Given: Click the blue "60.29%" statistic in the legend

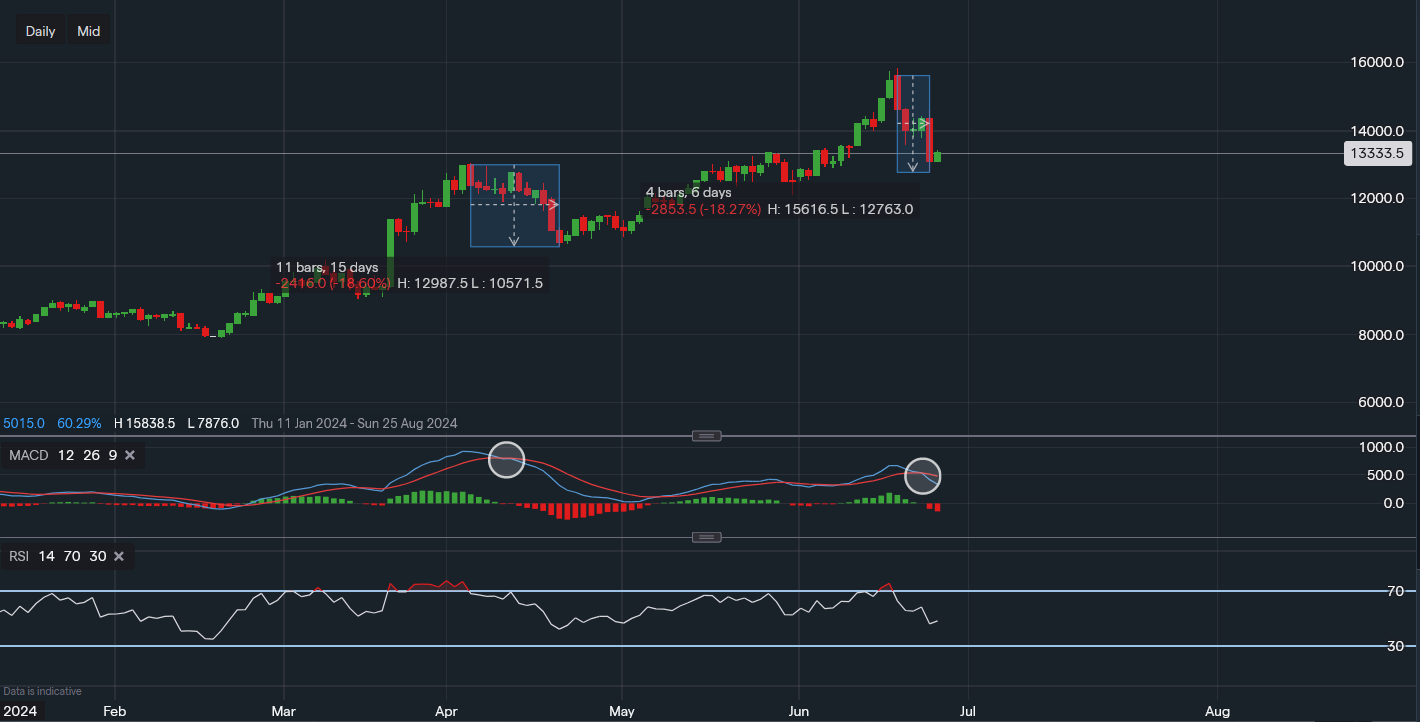Looking at the screenshot, I should [79, 423].
